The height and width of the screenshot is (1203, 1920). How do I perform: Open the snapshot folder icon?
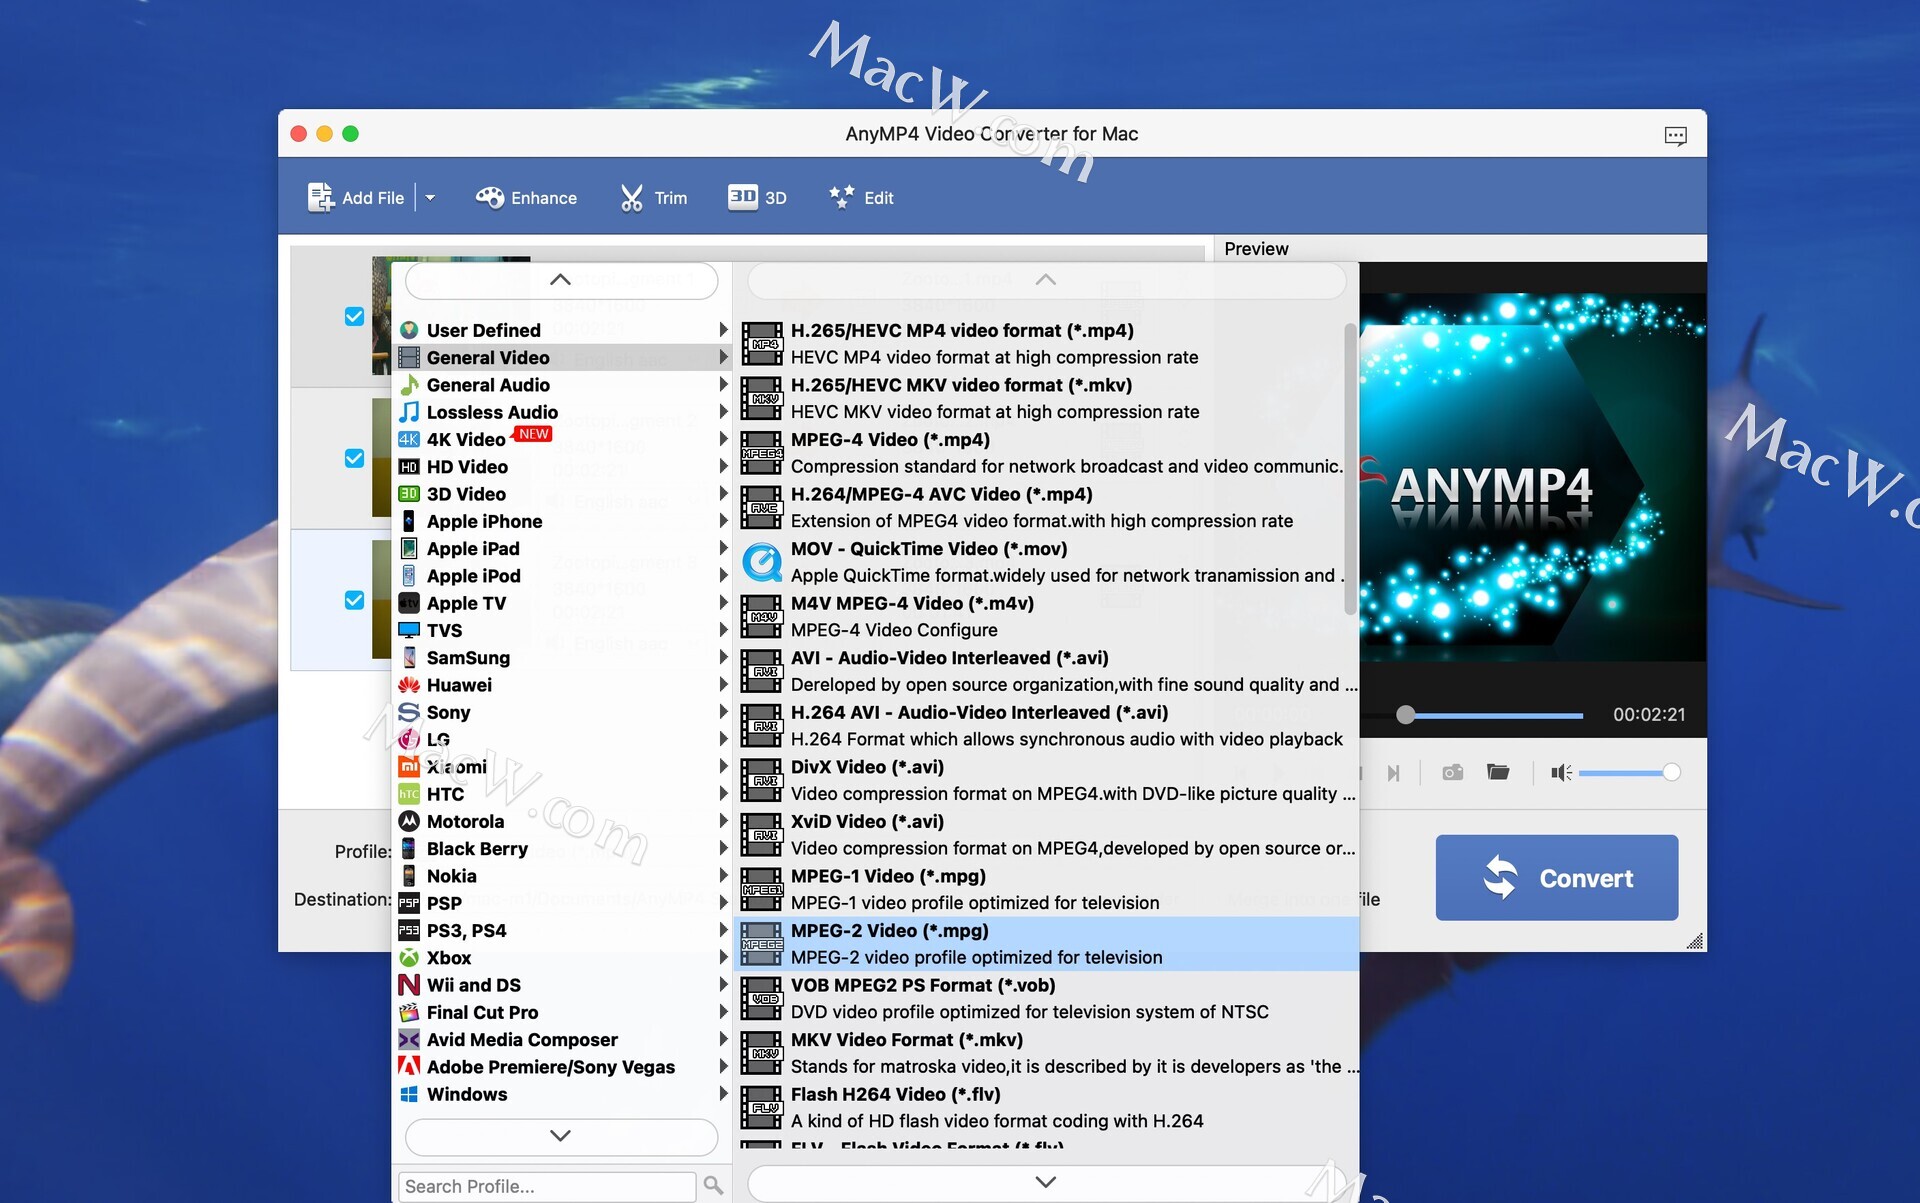1497,772
